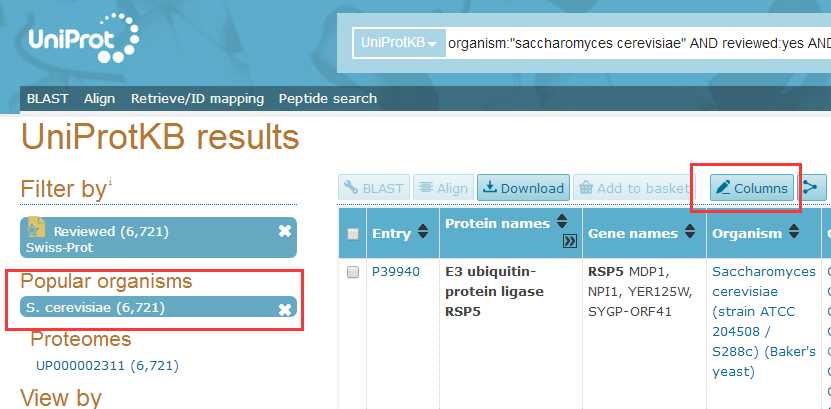Screen dimensions: 831x409
Task: Open the BLAST menu item
Action: (x=48, y=99)
